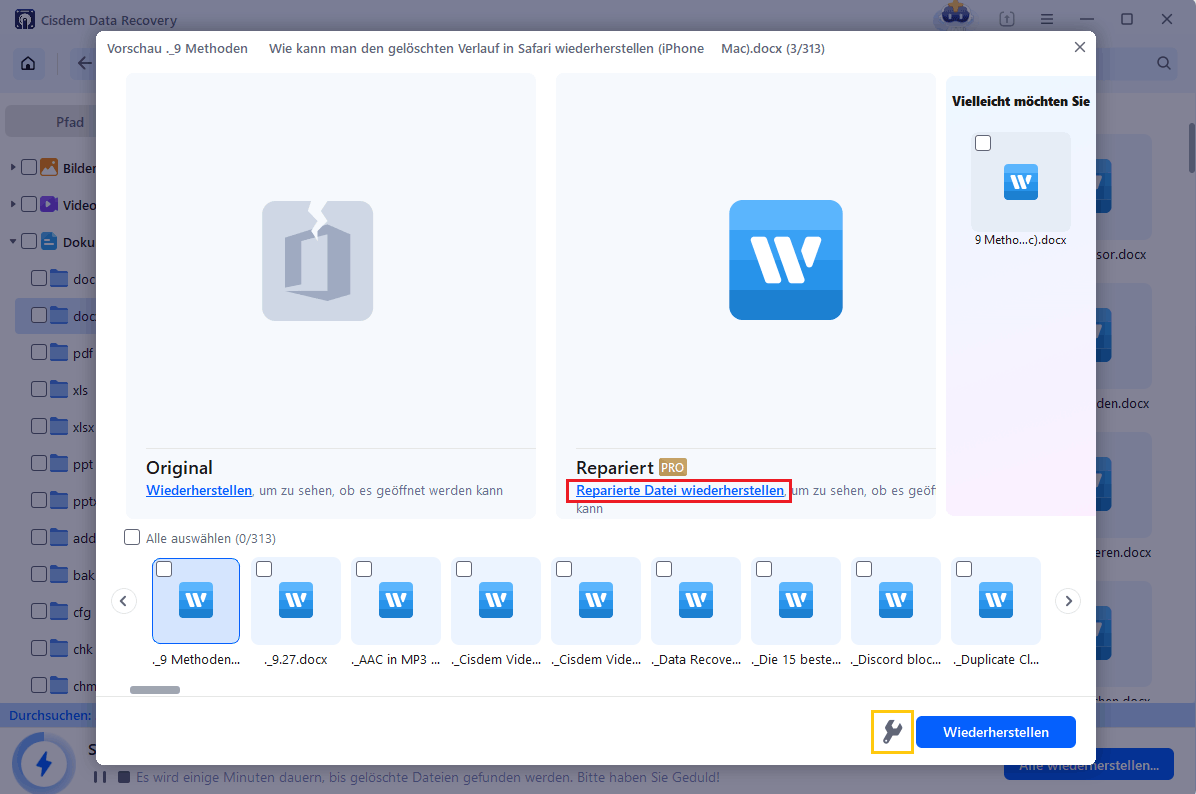Select the ._Data Recove... file icon
1196x794 pixels.
click(696, 600)
